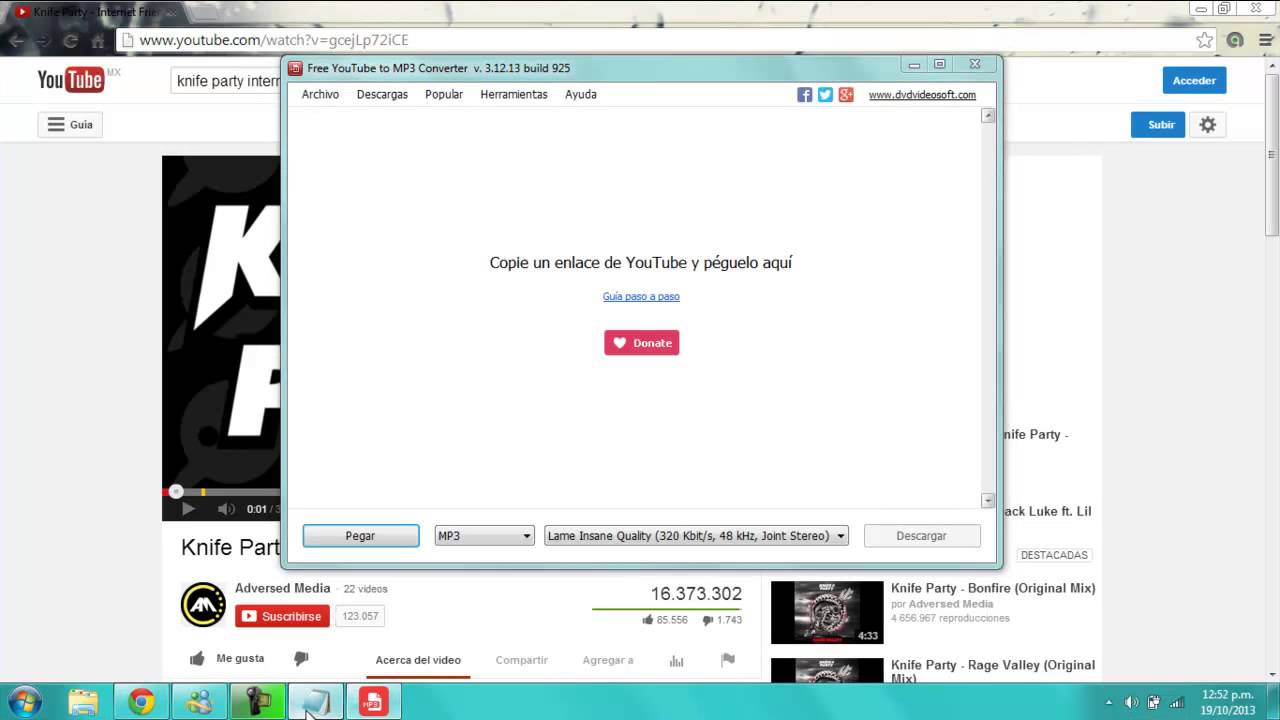1280x720 pixels.
Task: Click the YouTube search field
Action: [227, 81]
